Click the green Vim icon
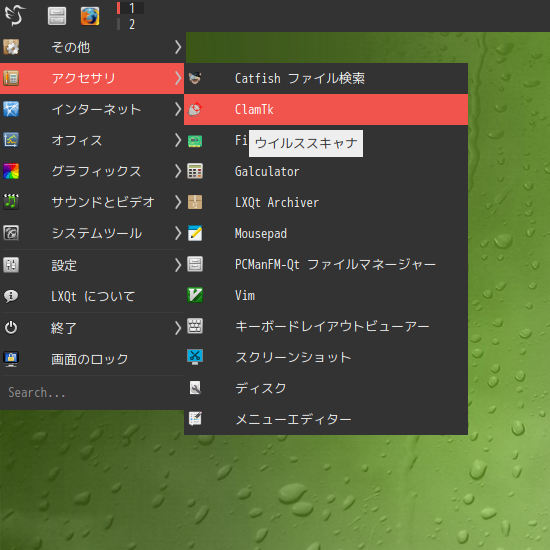Image resolution: width=550 pixels, height=550 pixels. coord(195,295)
